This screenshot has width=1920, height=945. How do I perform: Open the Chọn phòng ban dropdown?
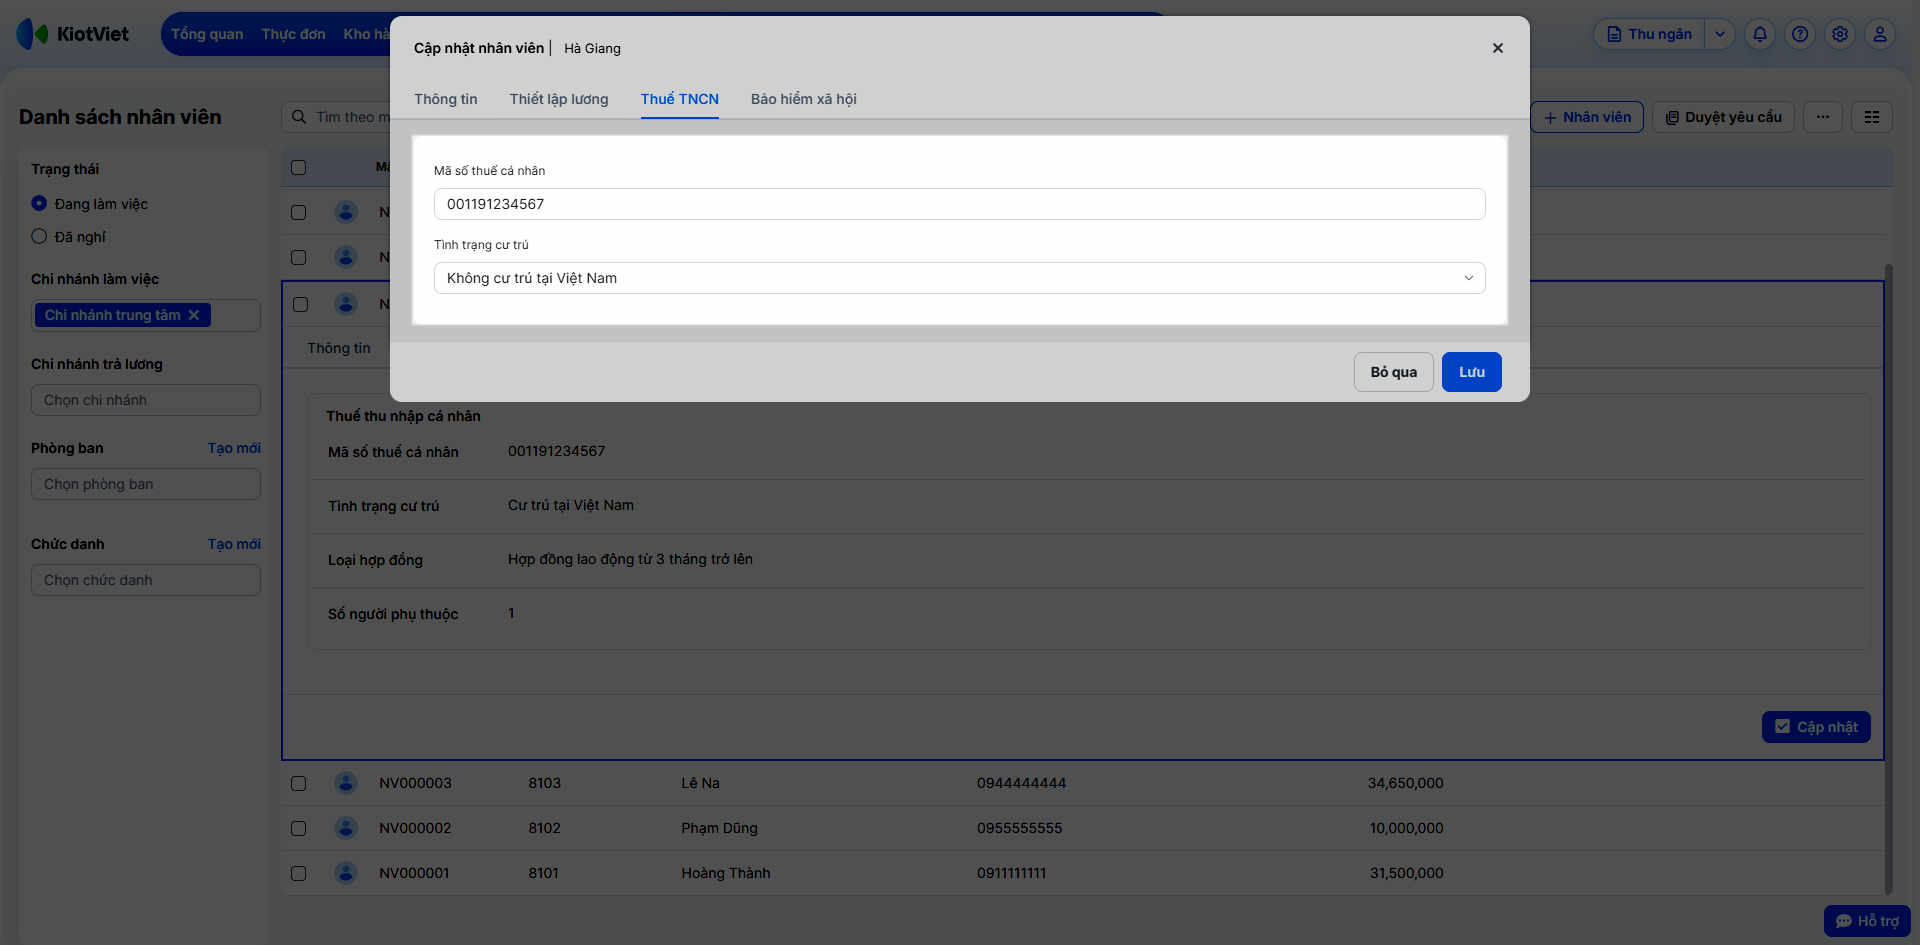146,484
